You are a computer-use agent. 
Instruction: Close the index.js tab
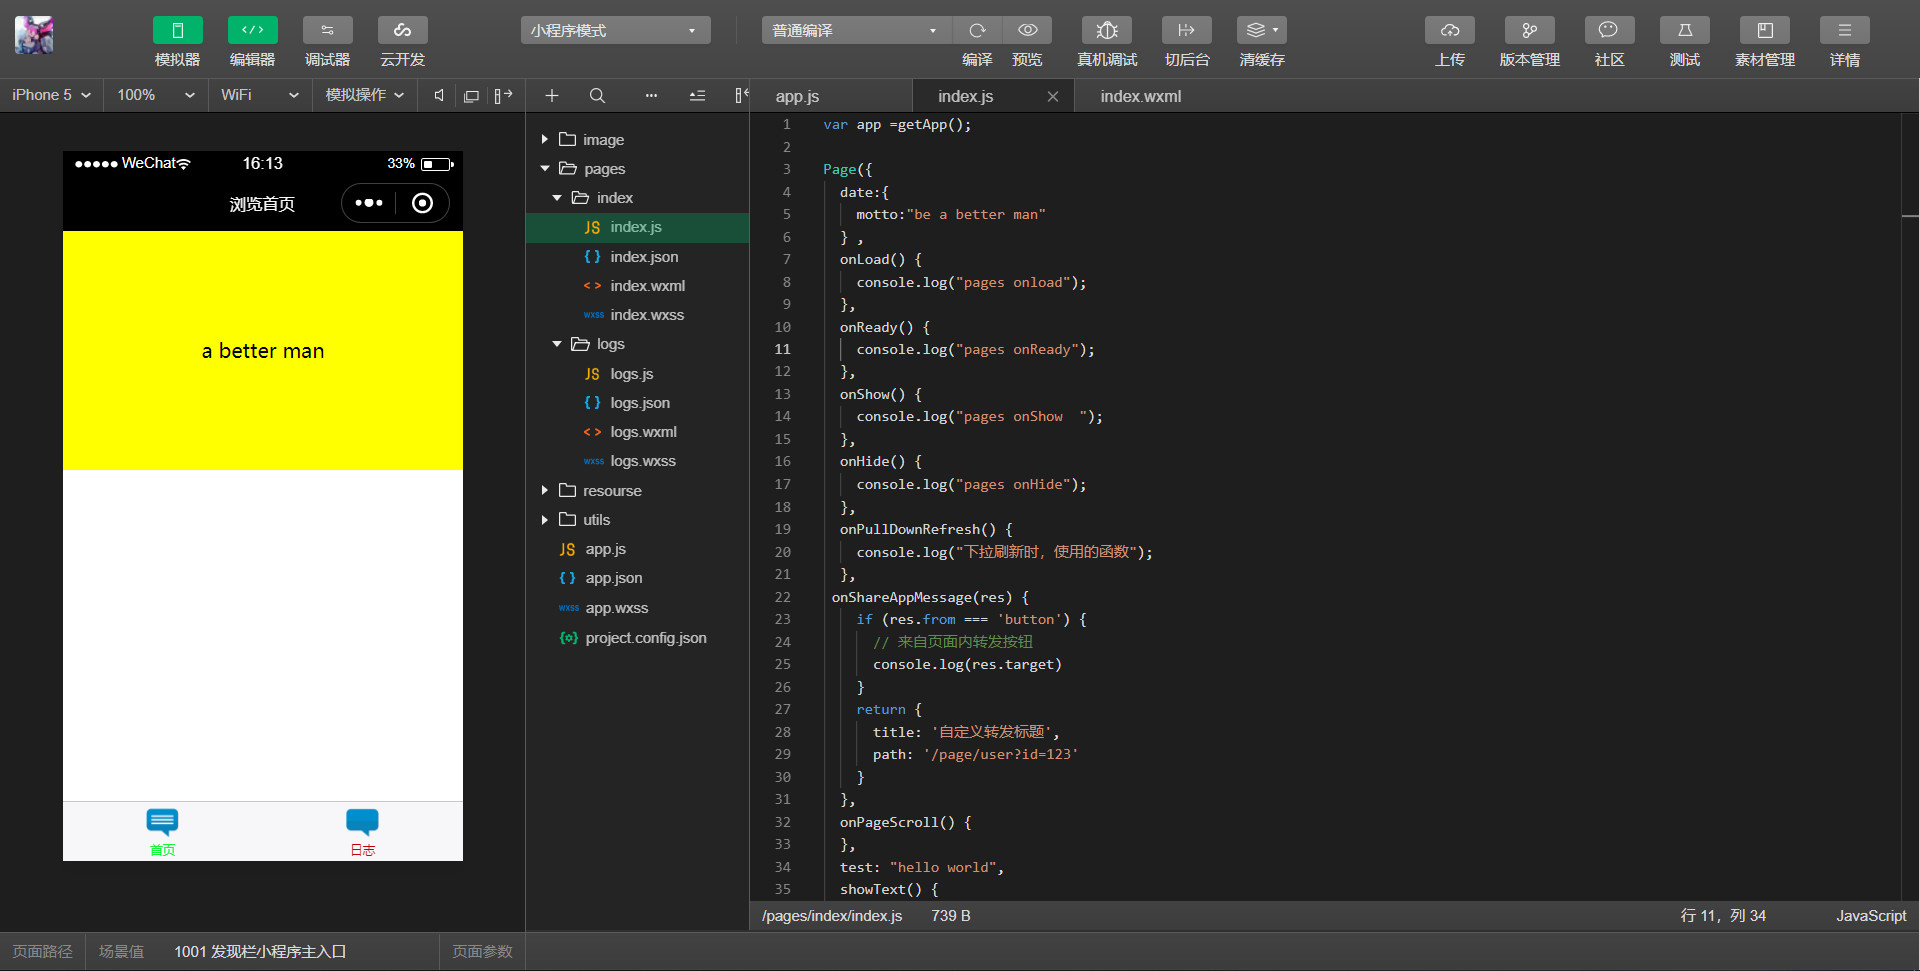1052,97
